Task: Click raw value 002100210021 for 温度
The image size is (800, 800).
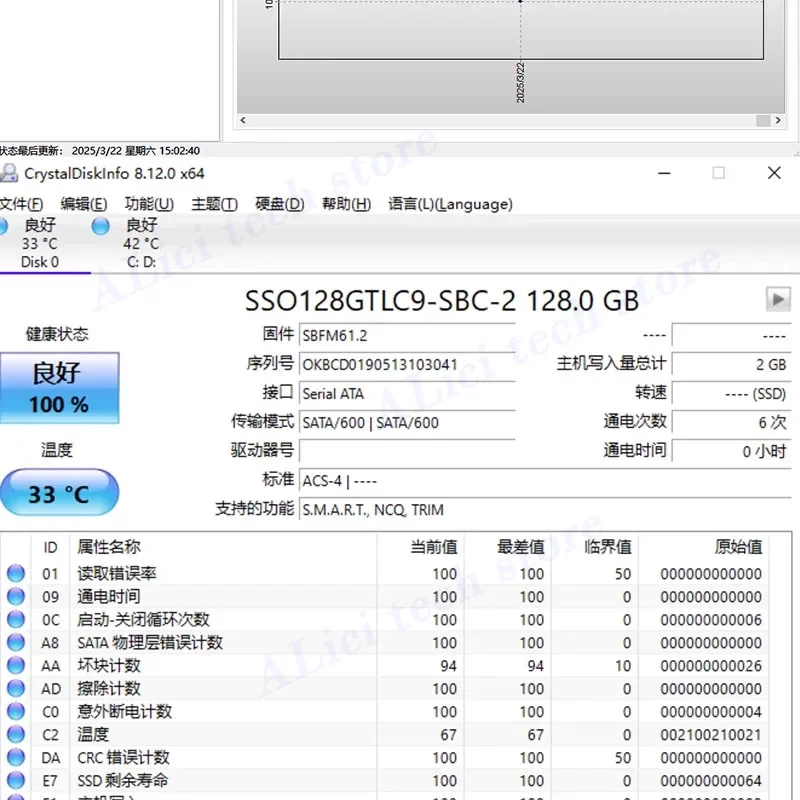Action: click(711, 735)
